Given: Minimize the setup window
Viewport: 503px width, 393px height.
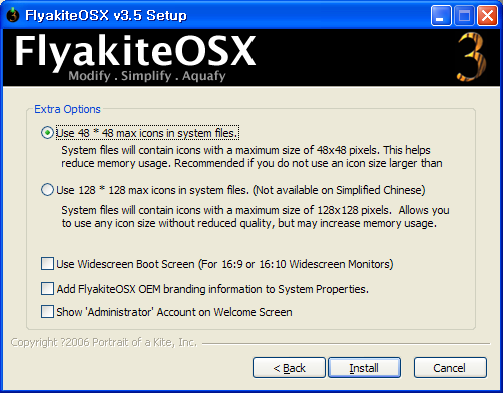Looking at the screenshot, I should [441, 15].
